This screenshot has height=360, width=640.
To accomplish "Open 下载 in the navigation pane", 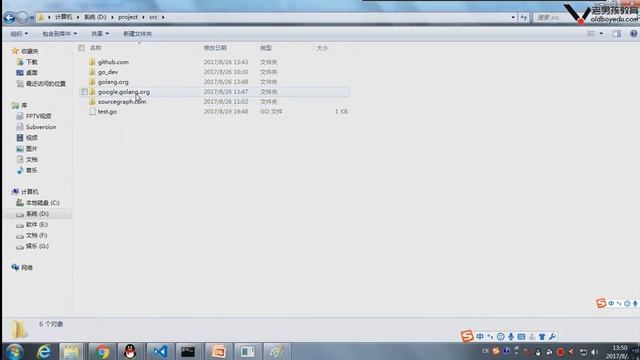I will click(x=31, y=62).
